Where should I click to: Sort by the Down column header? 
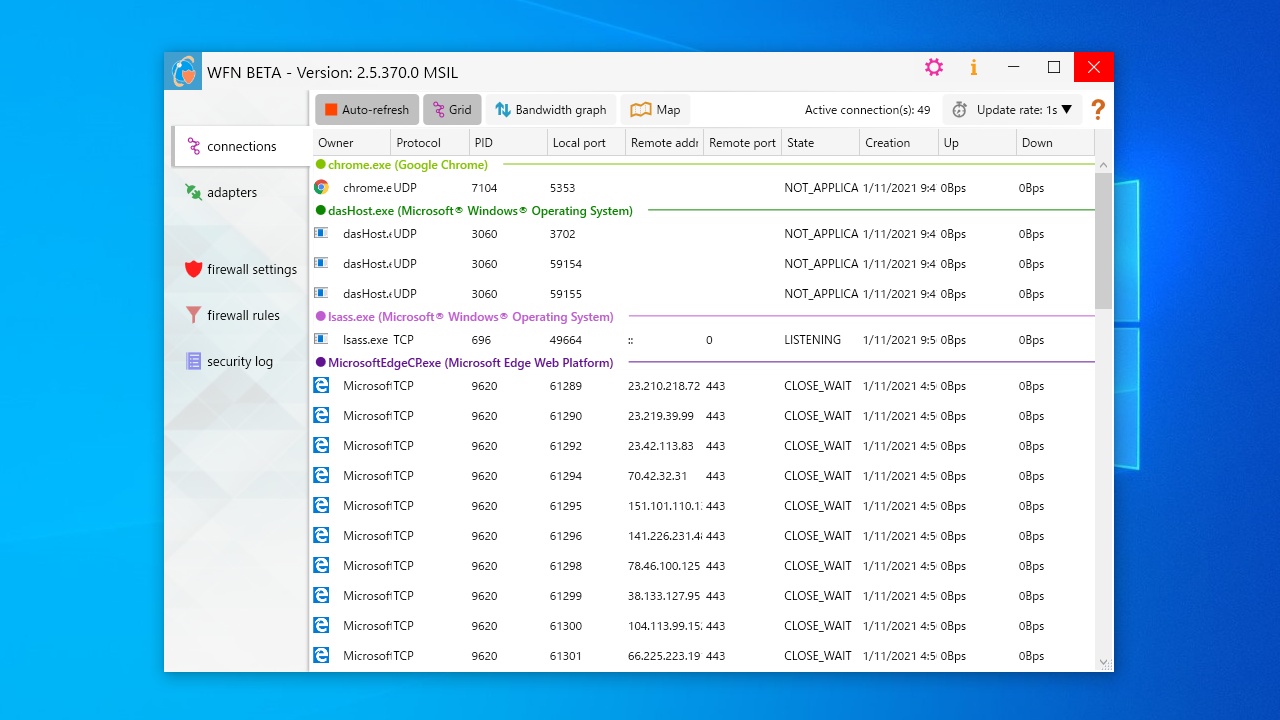1054,143
